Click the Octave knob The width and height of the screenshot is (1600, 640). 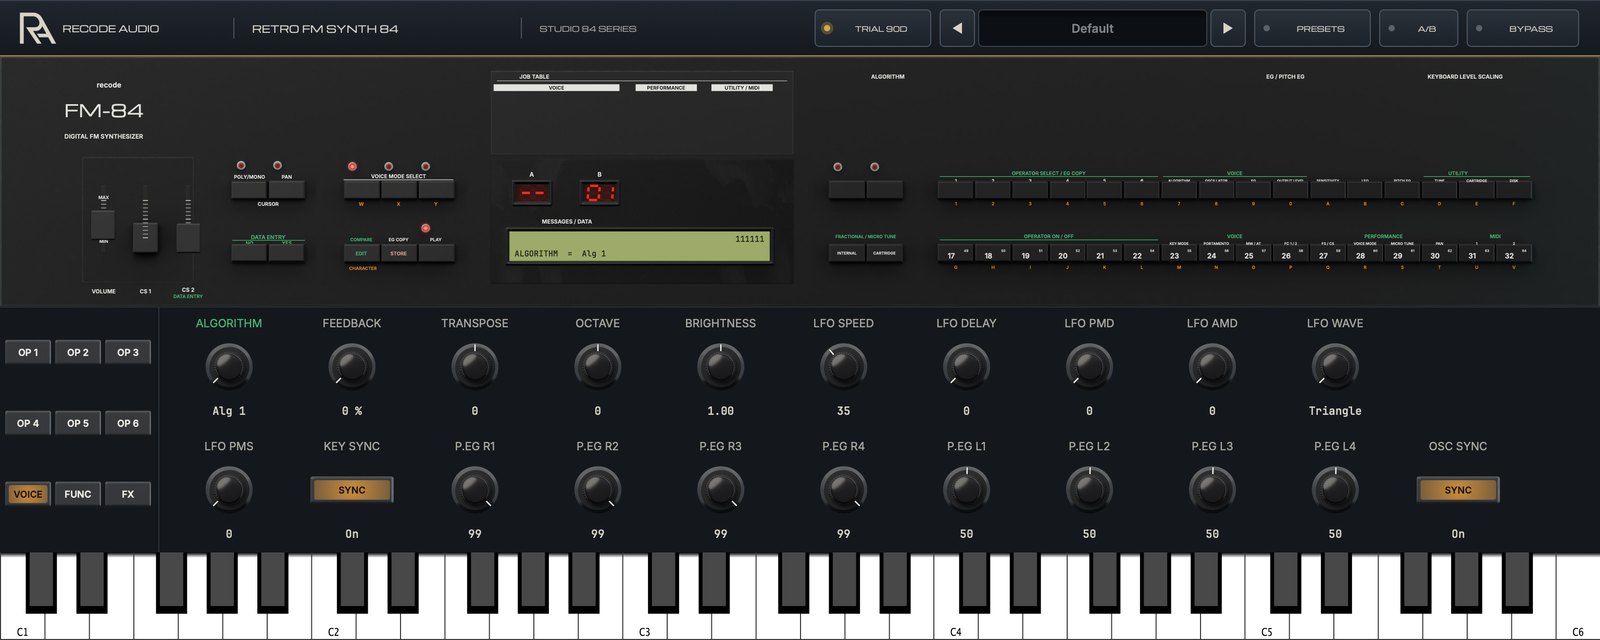tap(598, 366)
